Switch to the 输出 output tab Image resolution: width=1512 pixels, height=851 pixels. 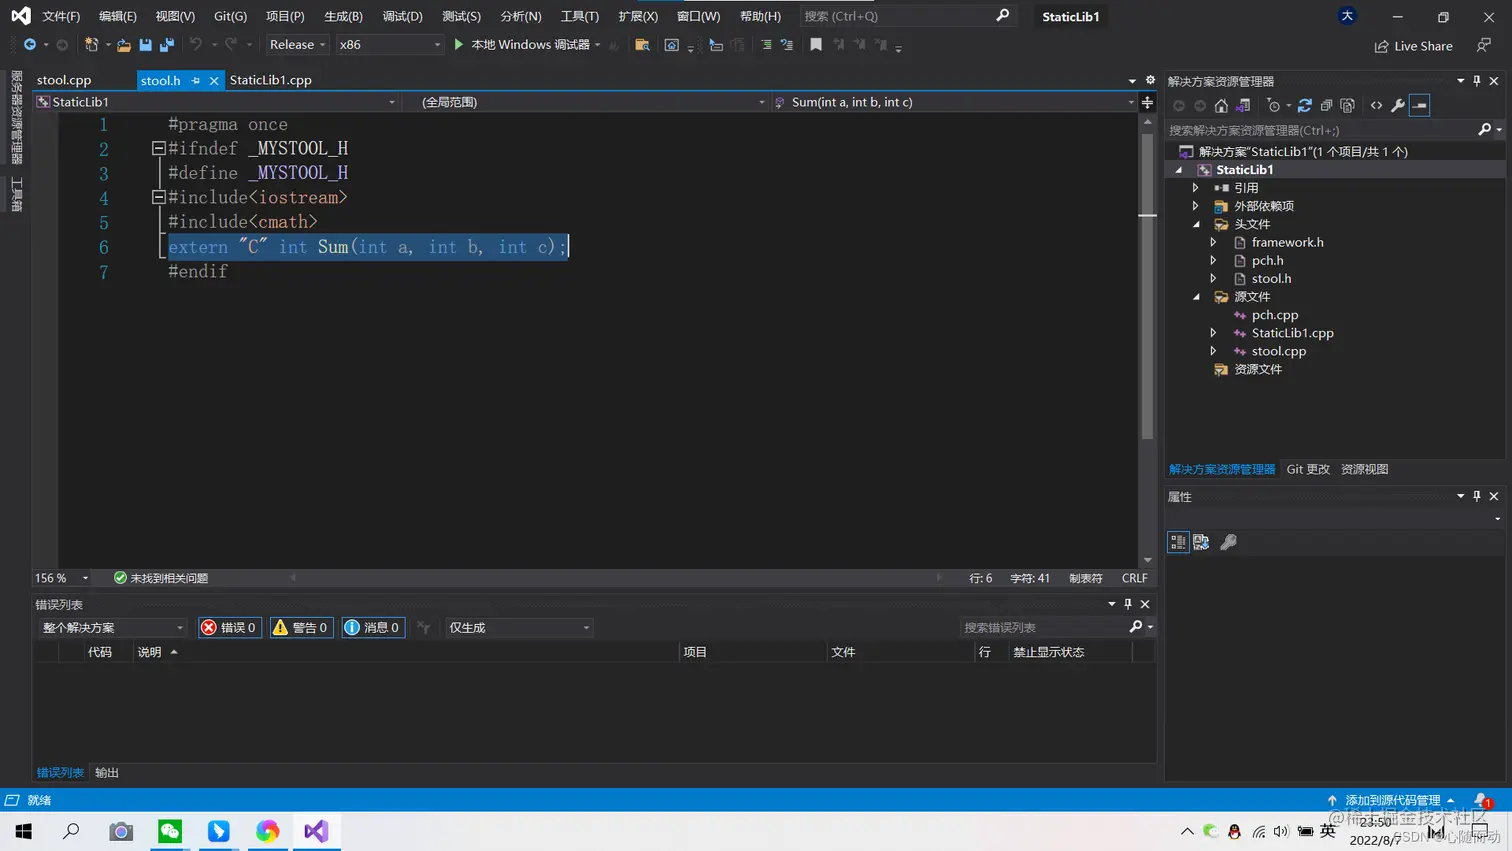pyautogui.click(x=107, y=773)
